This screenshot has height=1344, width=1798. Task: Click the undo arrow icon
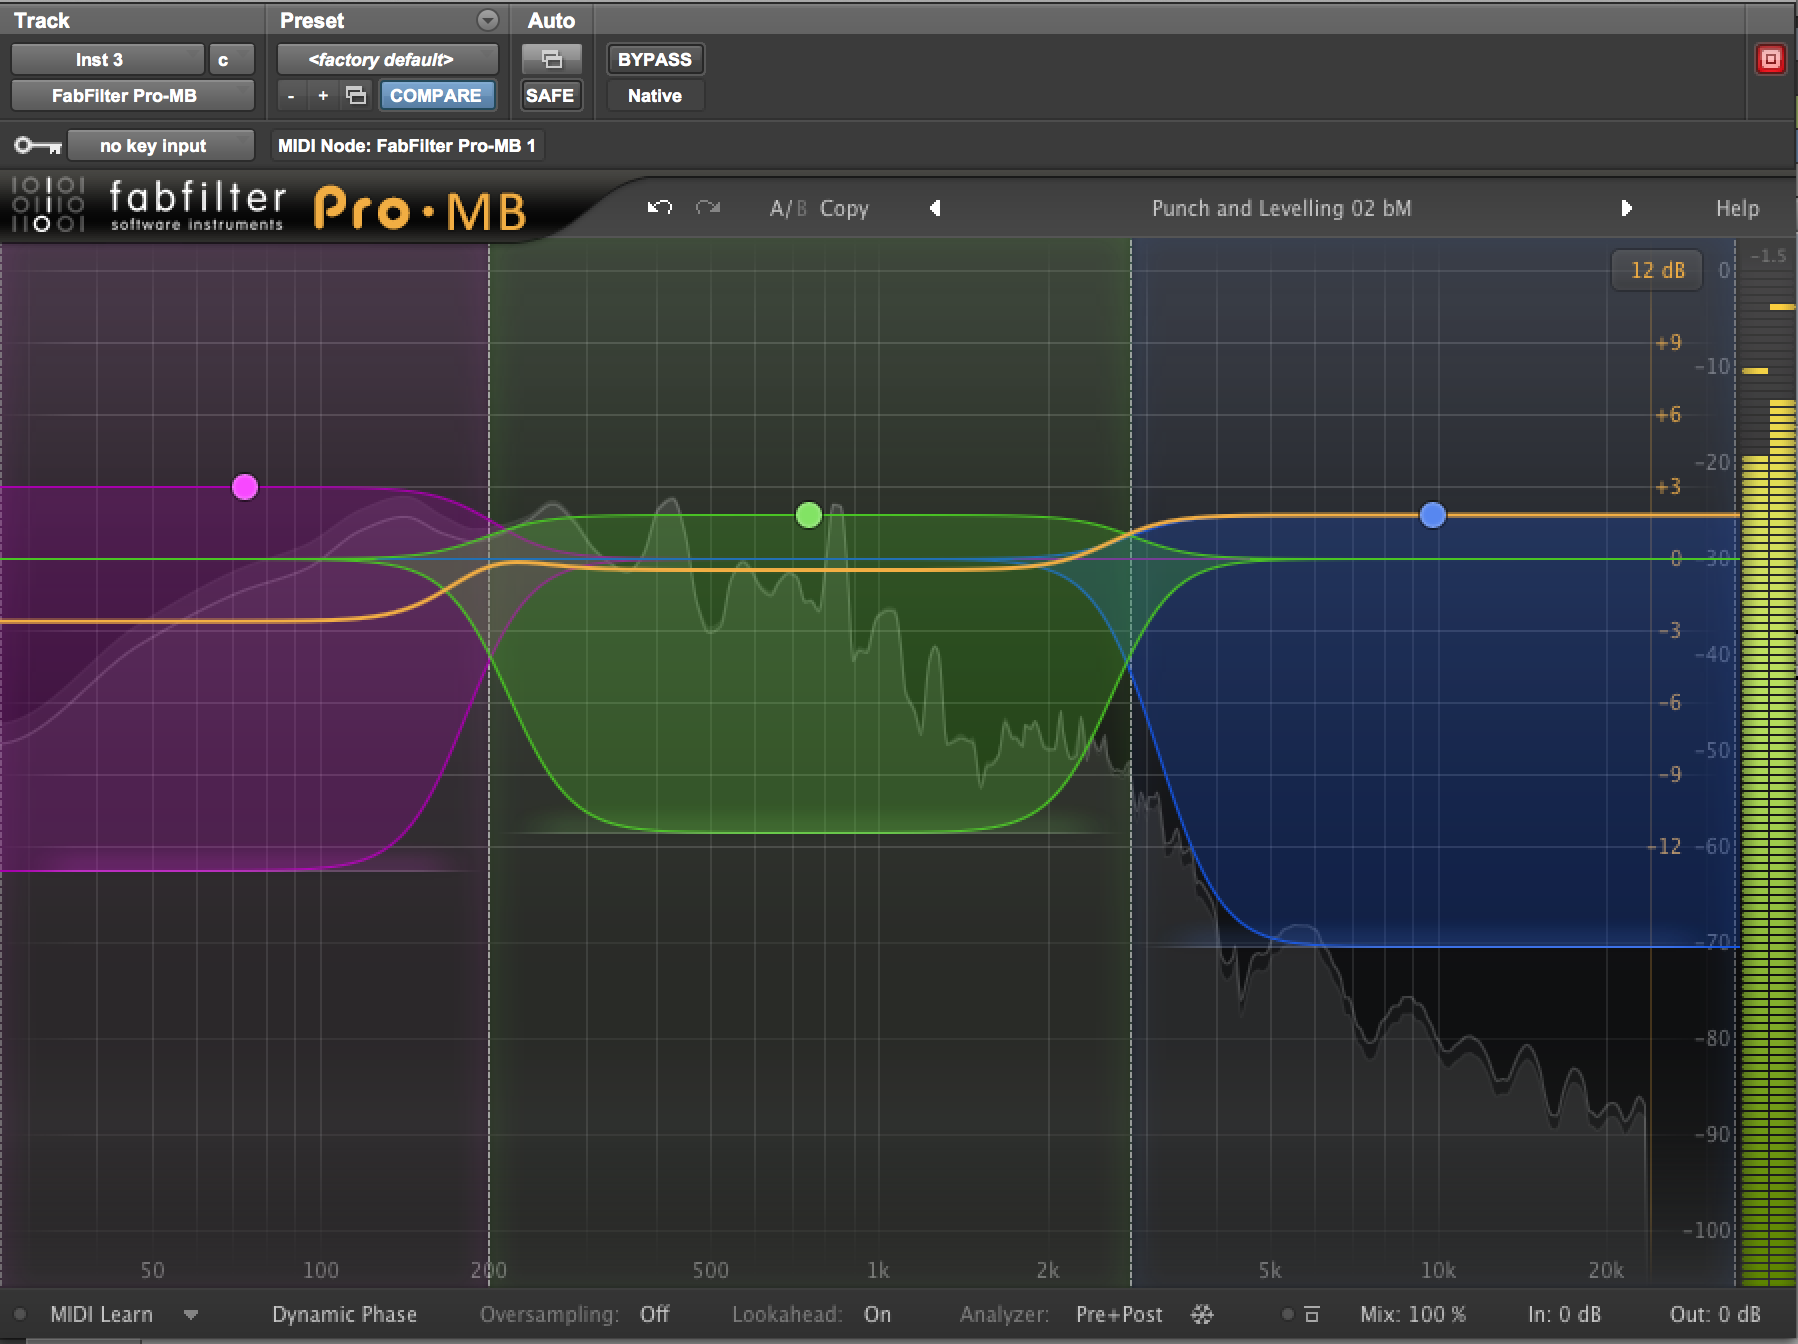coord(660,208)
